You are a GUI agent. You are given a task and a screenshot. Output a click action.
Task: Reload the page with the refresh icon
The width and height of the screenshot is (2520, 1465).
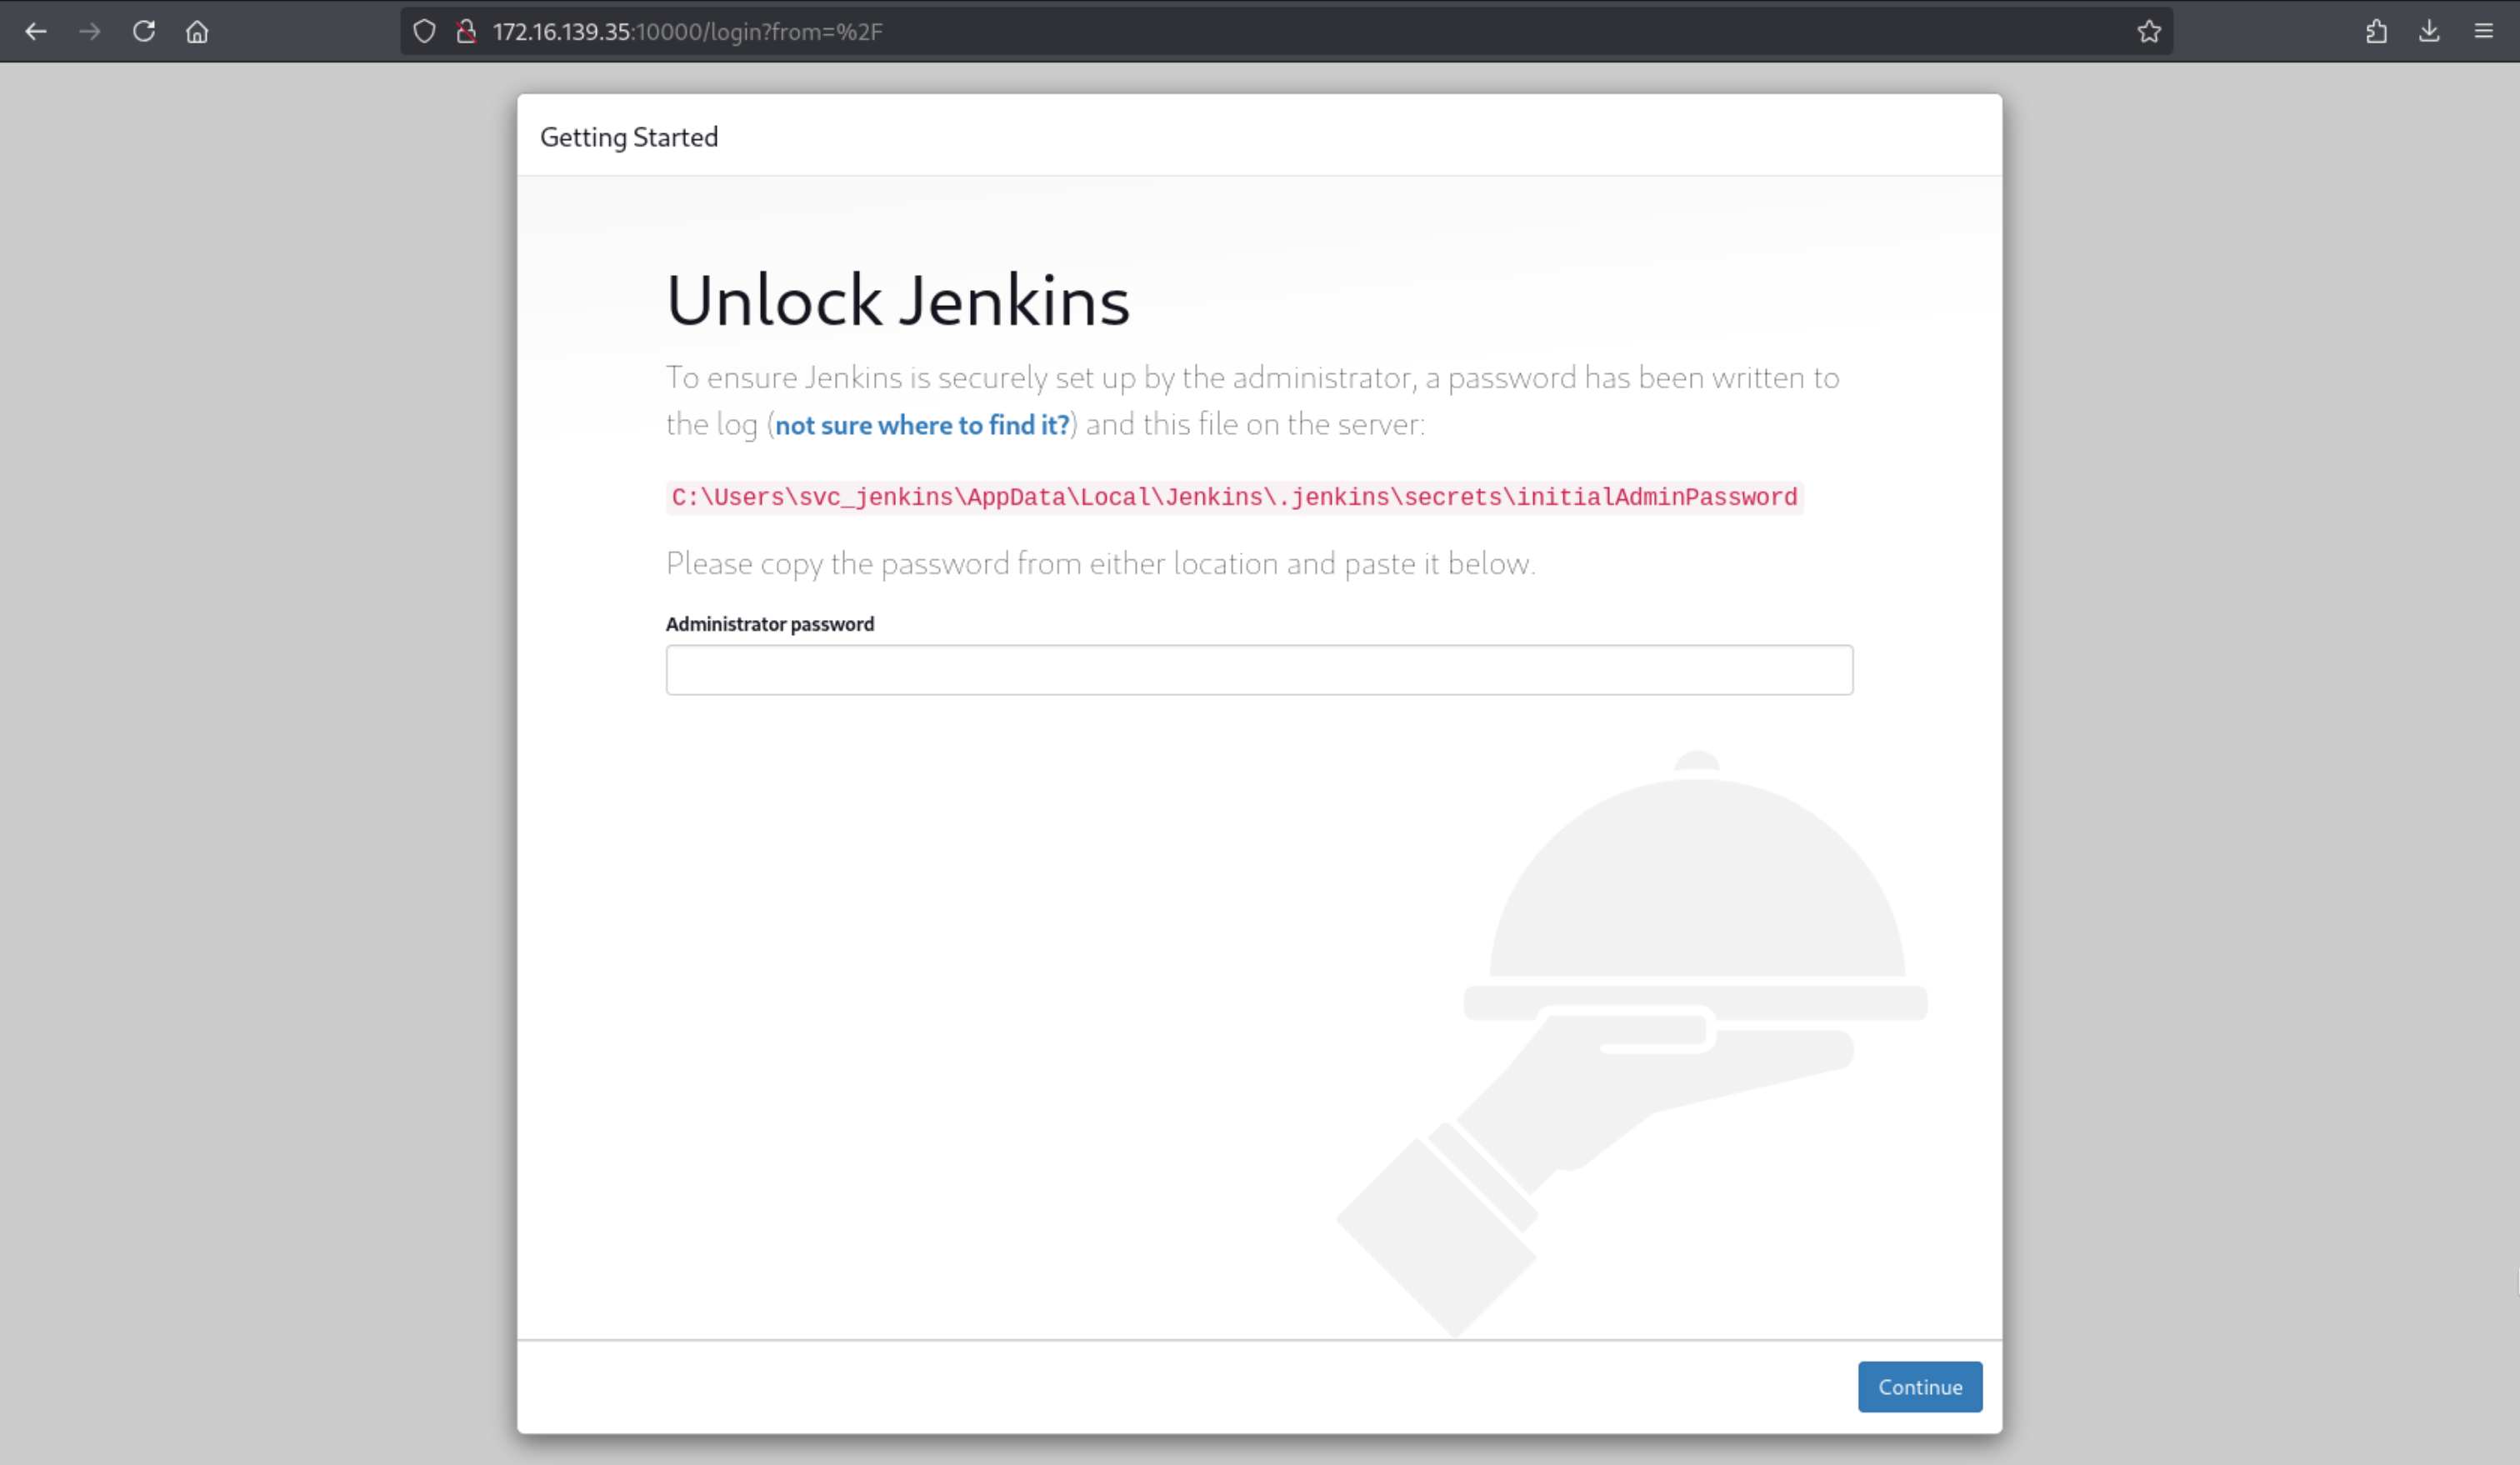(144, 32)
